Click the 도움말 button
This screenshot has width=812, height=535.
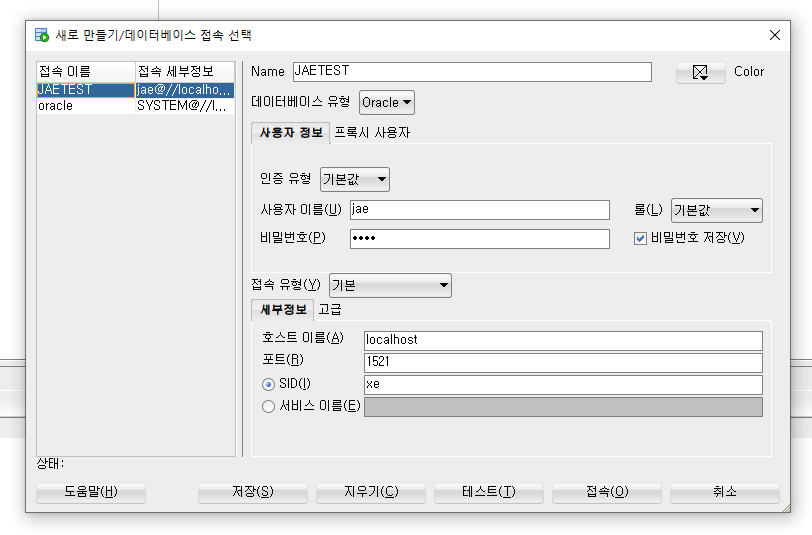[91, 492]
